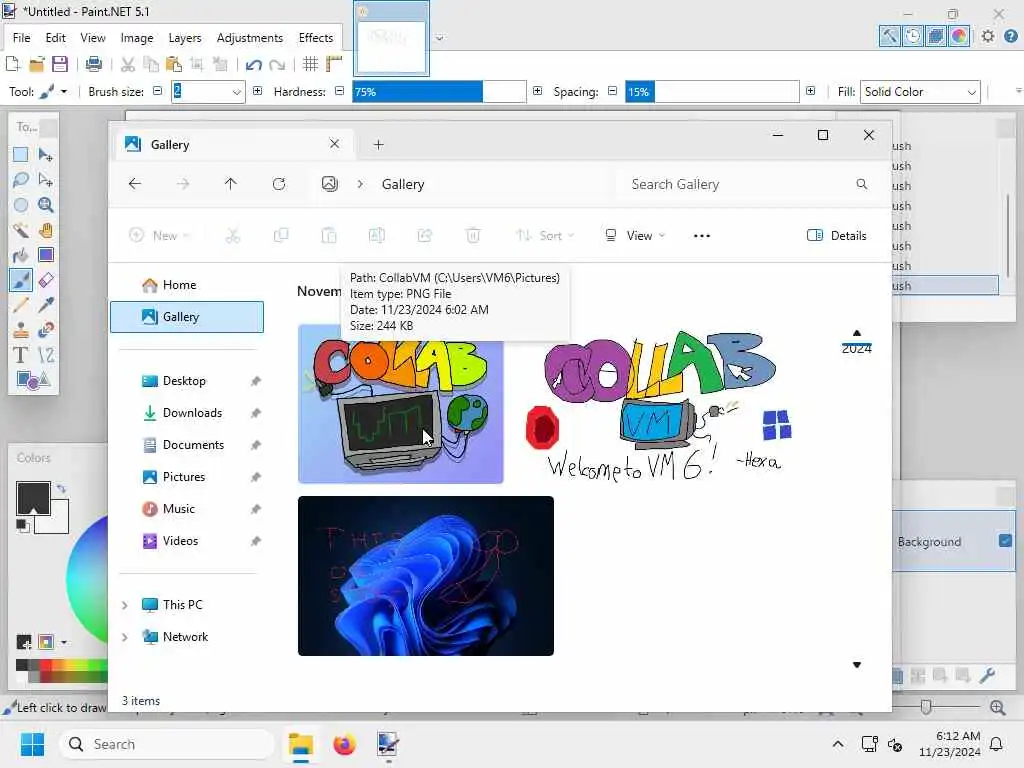This screenshot has height=768, width=1024.
Task: Pick the Lasso Select tool
Action: pos(20,180)
